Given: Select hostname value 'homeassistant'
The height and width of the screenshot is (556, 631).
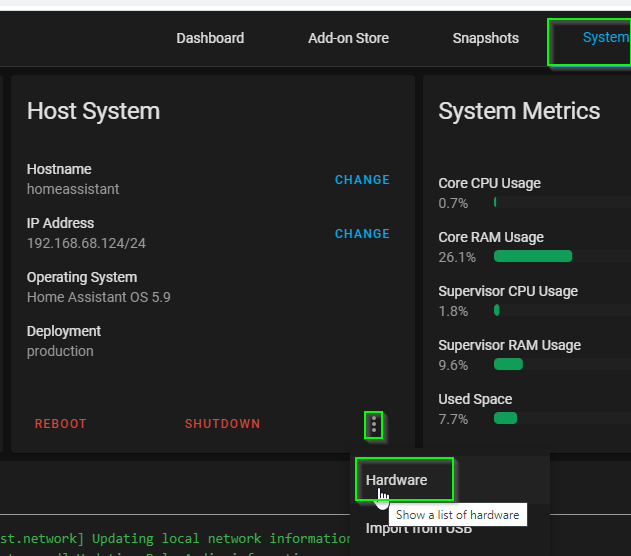Looking at the screenshot, I should point(73,189).
